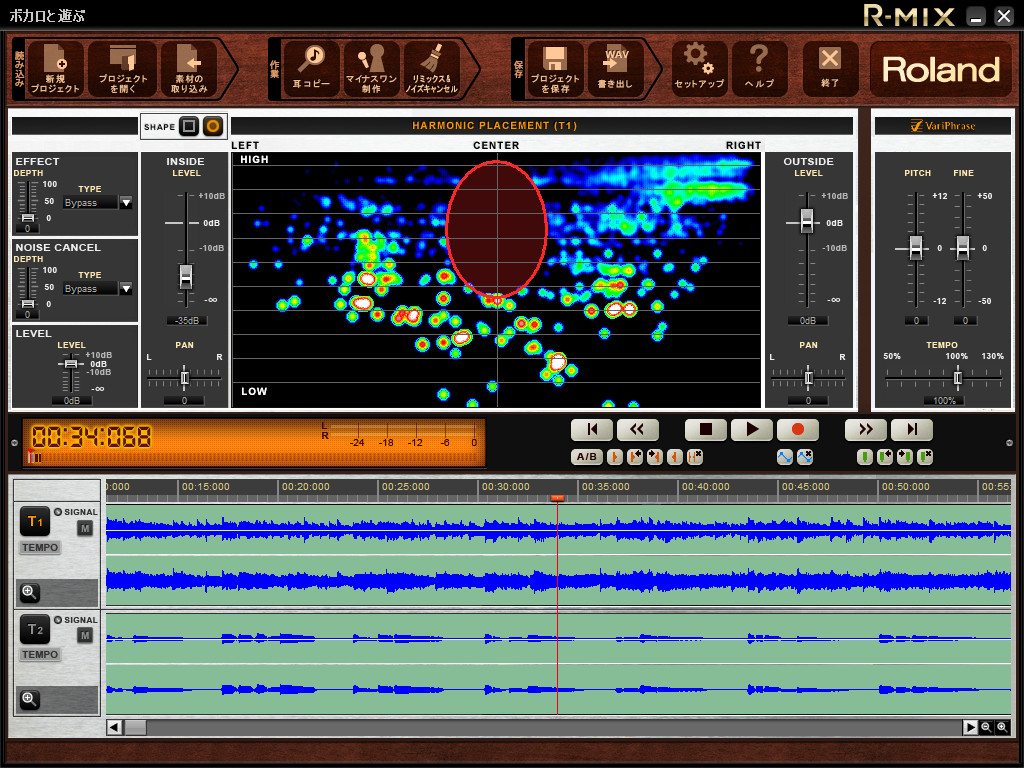Click INSIDE LEVEL fader handle

pyautogui.click(x=186, y=276)
